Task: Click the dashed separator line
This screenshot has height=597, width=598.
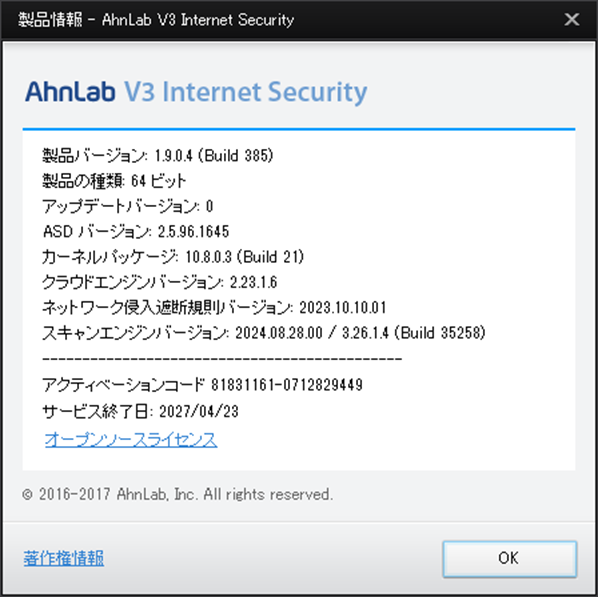Action: (222, 359)
